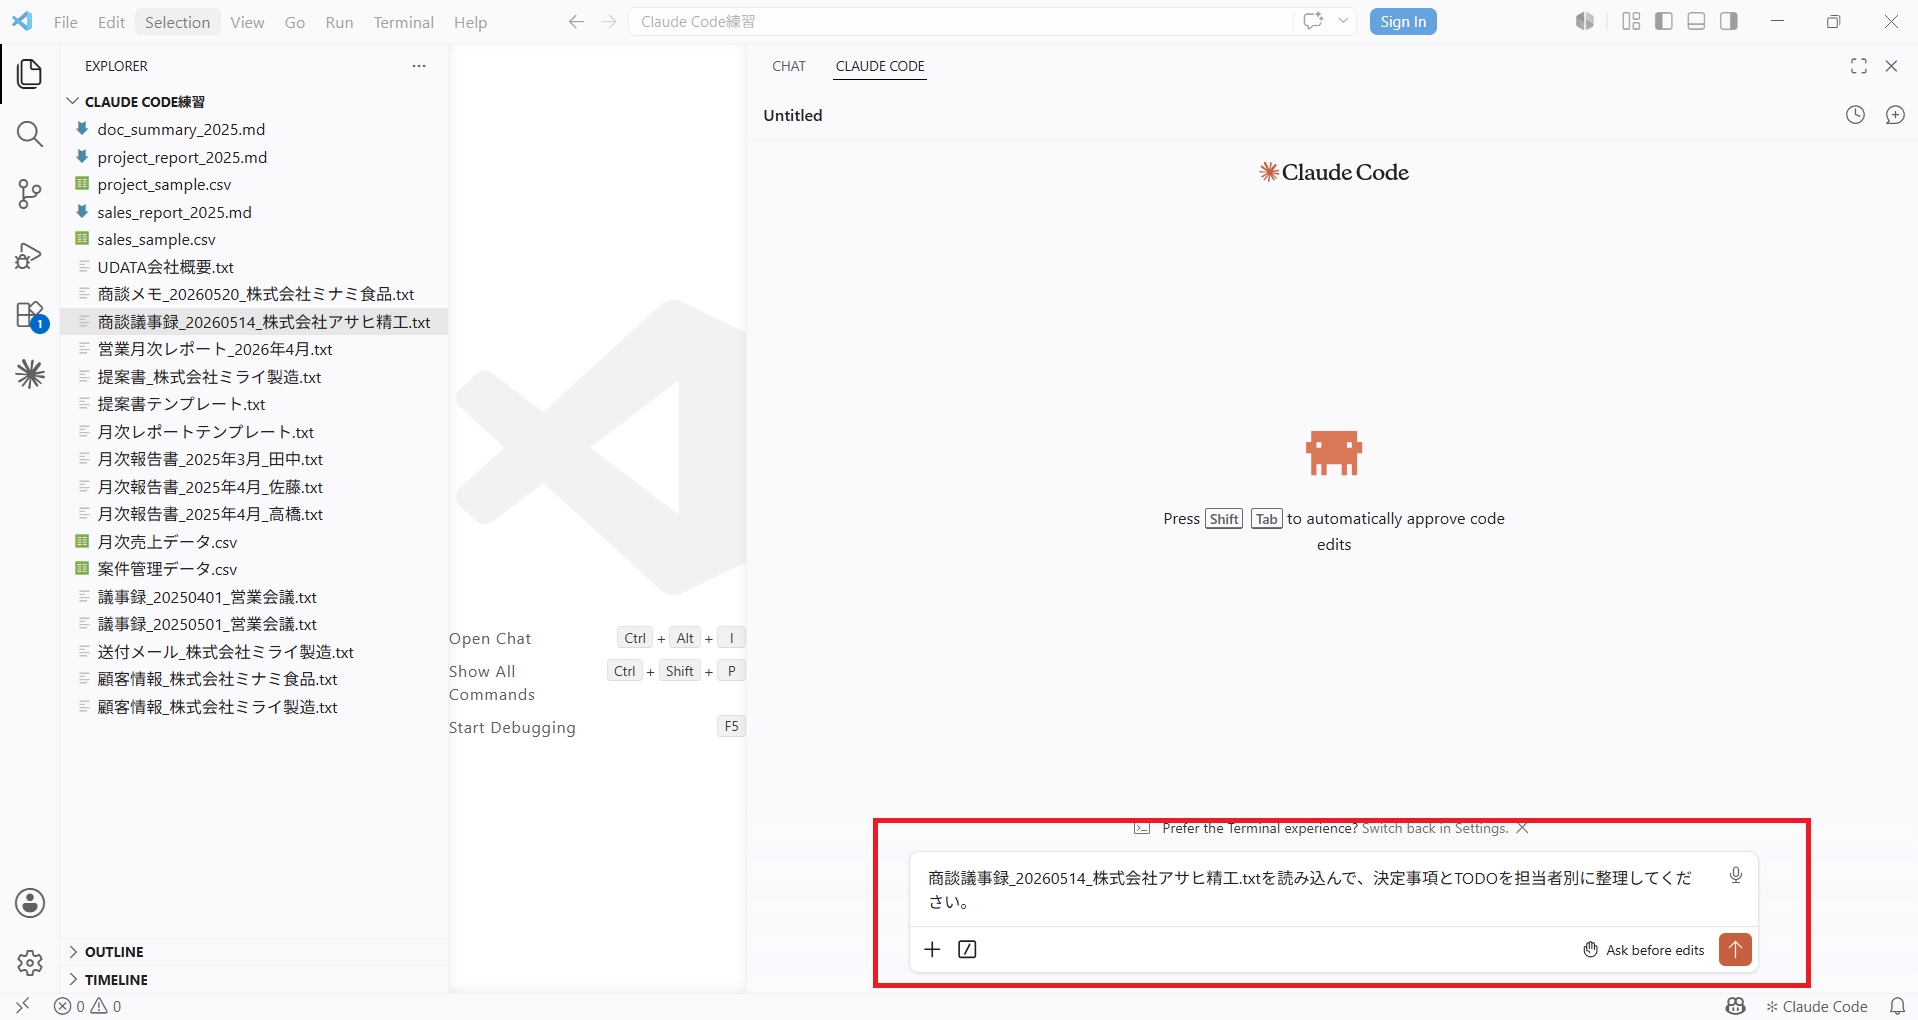Send the prompt with the arrow button
Viewport: 1918px width, 1020px height.
click(x=1735, y=949)
